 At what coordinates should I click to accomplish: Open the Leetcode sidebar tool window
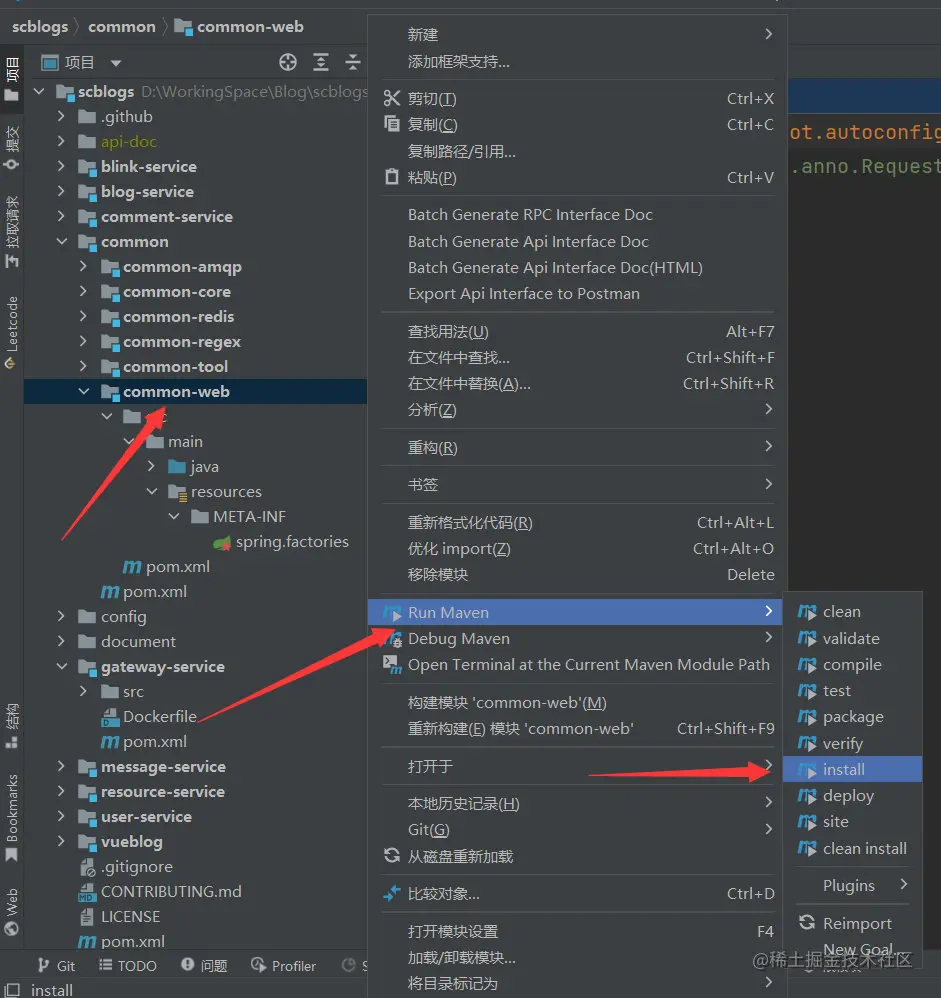(x=11, y=333)
